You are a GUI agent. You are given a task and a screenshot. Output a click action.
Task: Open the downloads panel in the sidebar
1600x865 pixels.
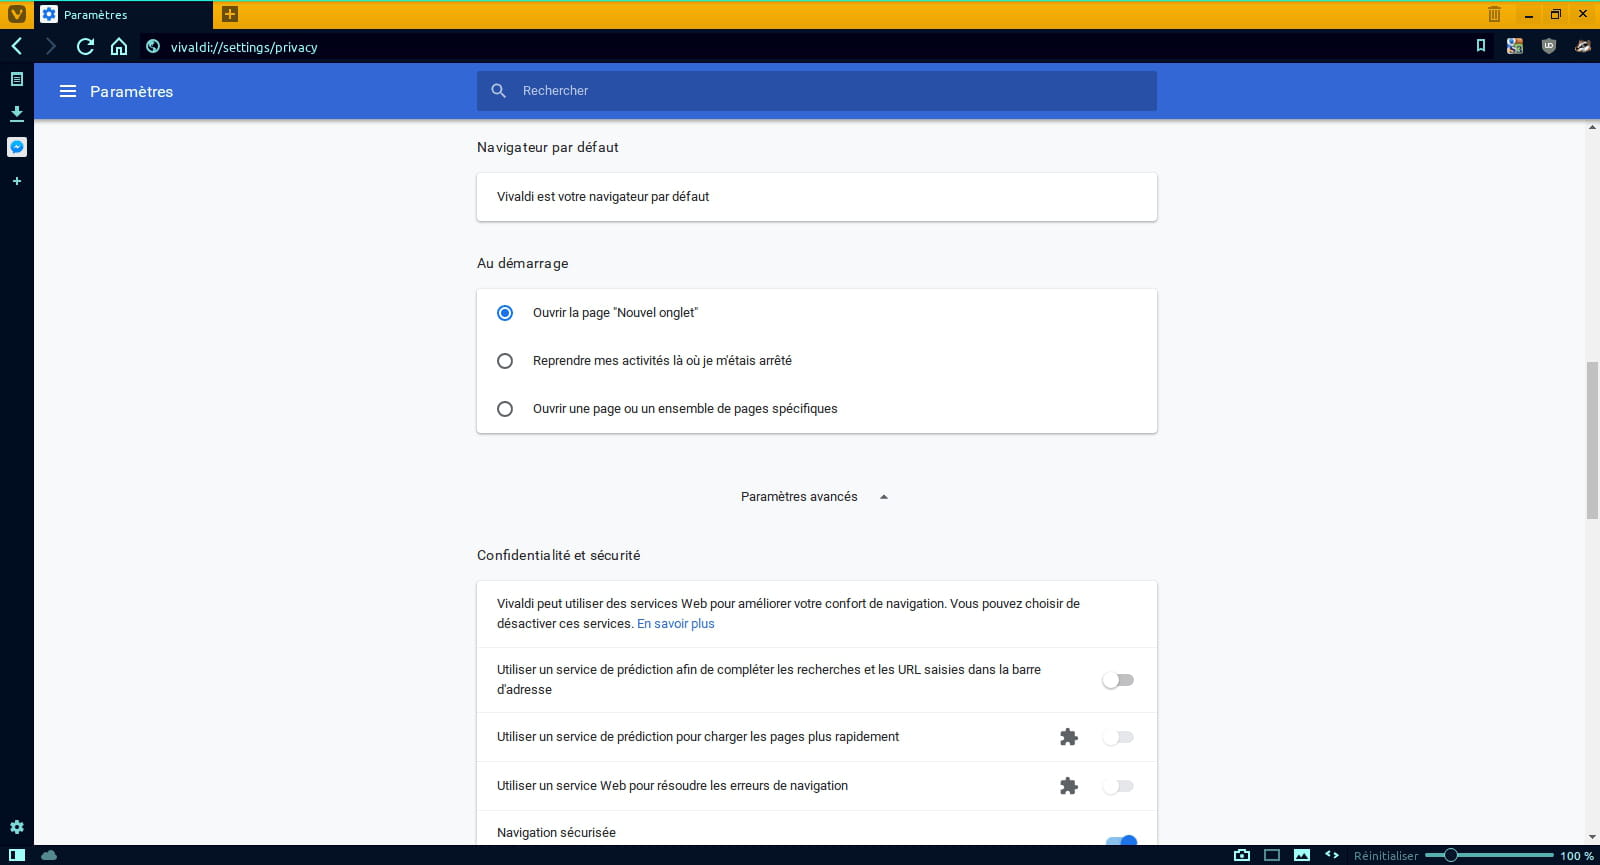click(x=17, y=113)
